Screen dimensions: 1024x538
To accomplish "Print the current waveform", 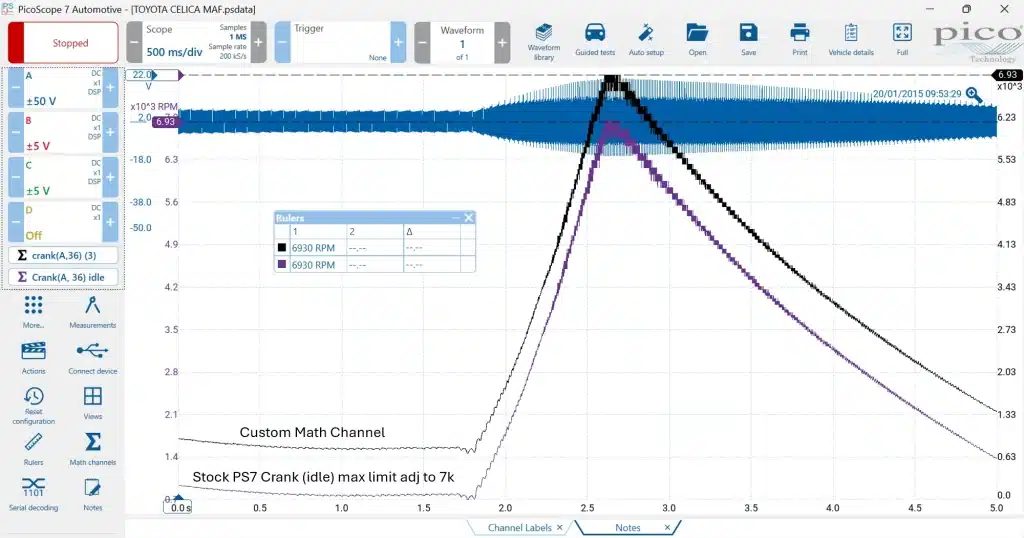I will [x=799, y=40].
